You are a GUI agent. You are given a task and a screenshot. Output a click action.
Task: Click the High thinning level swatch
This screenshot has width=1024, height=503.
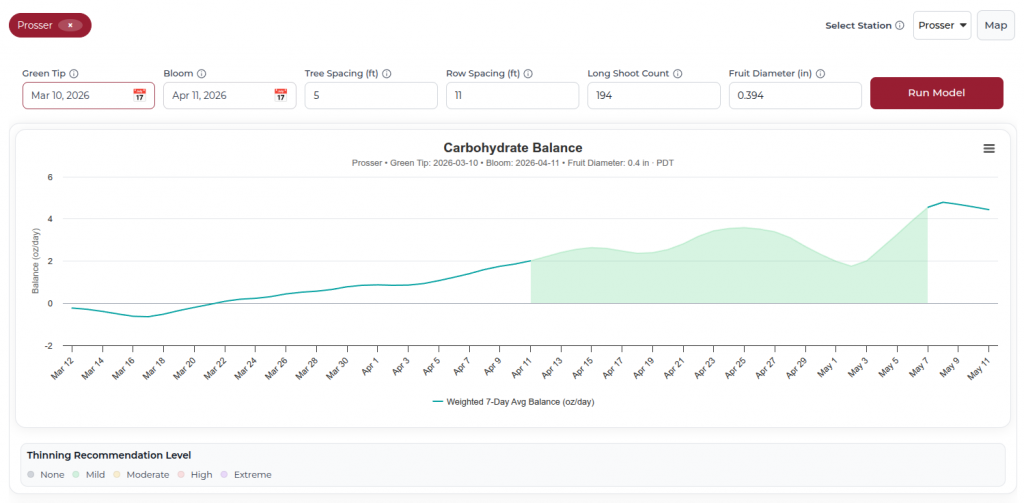[x=182, y=475]
